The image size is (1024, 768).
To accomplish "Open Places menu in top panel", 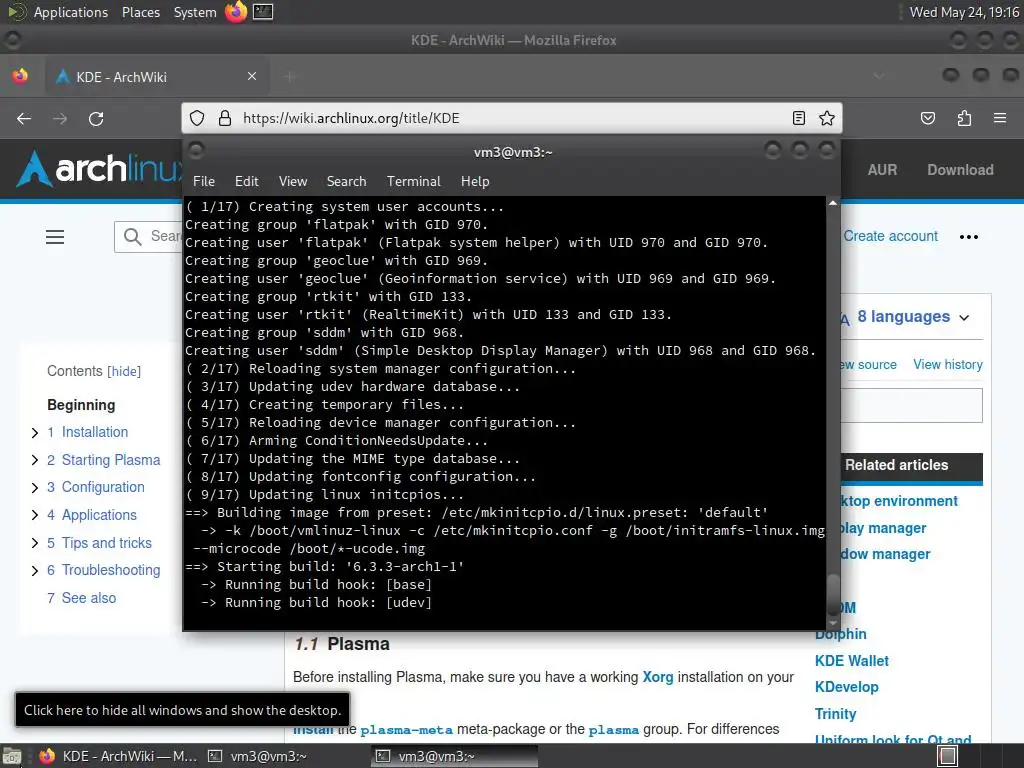I will click(x=140, y=12).
